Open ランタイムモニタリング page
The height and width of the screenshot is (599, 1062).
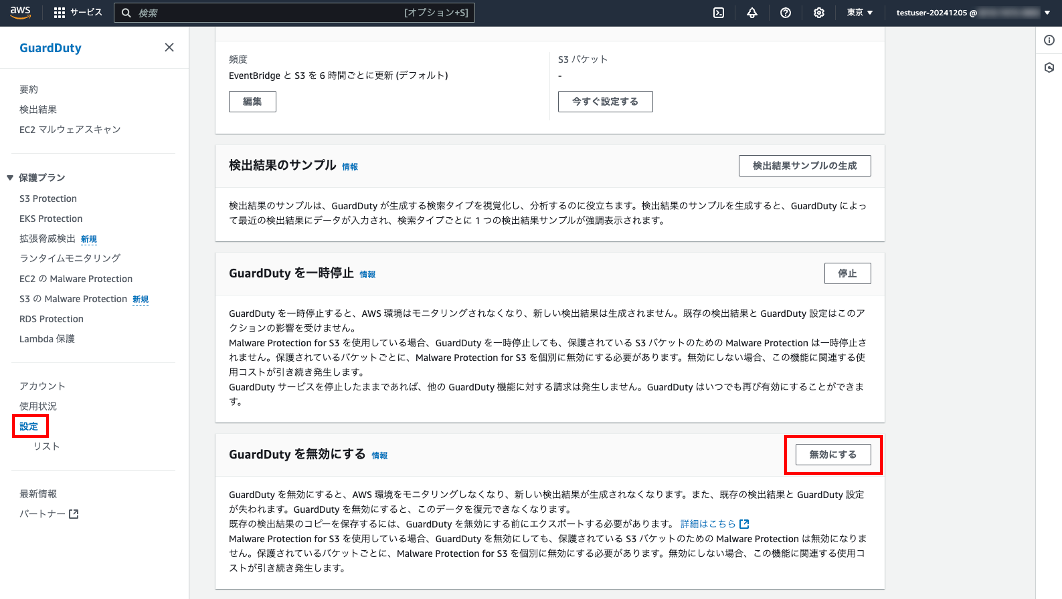coord(70,258)
